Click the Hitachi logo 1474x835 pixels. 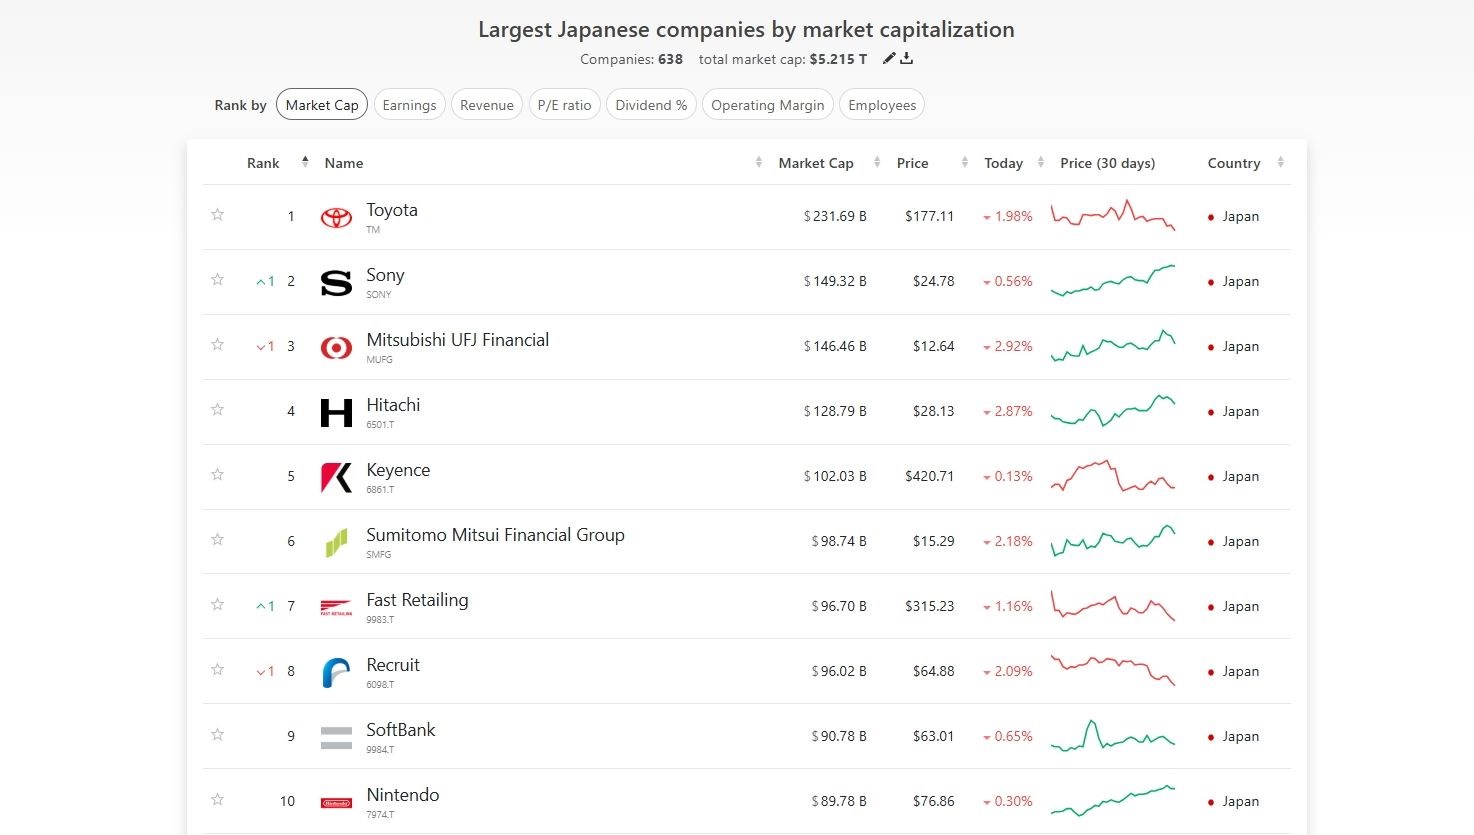tap(336, 412)
